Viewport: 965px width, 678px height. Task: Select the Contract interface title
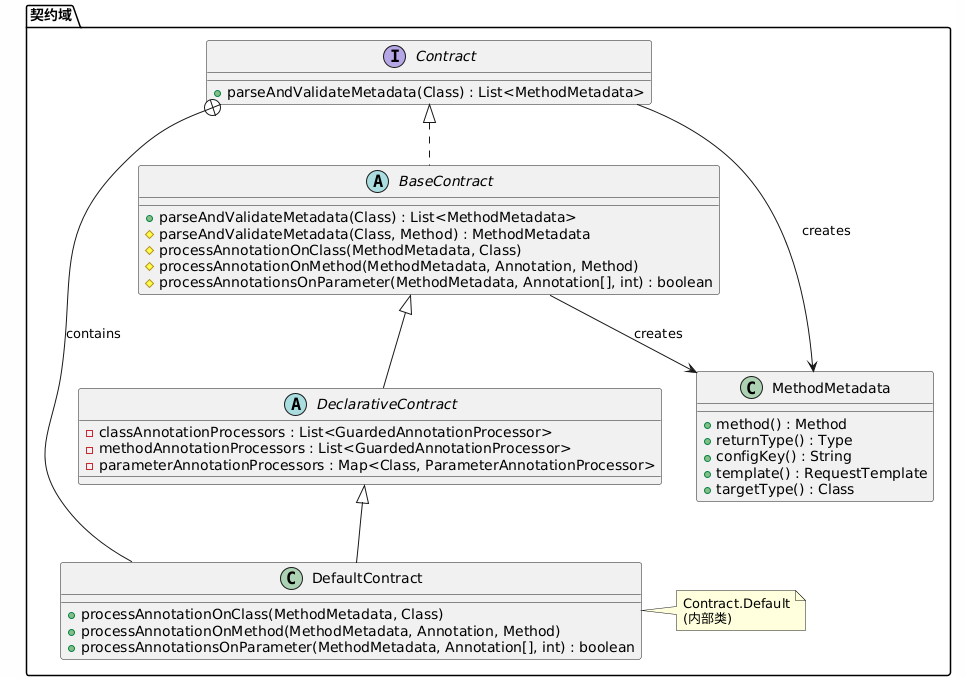[x=446, y=56]
